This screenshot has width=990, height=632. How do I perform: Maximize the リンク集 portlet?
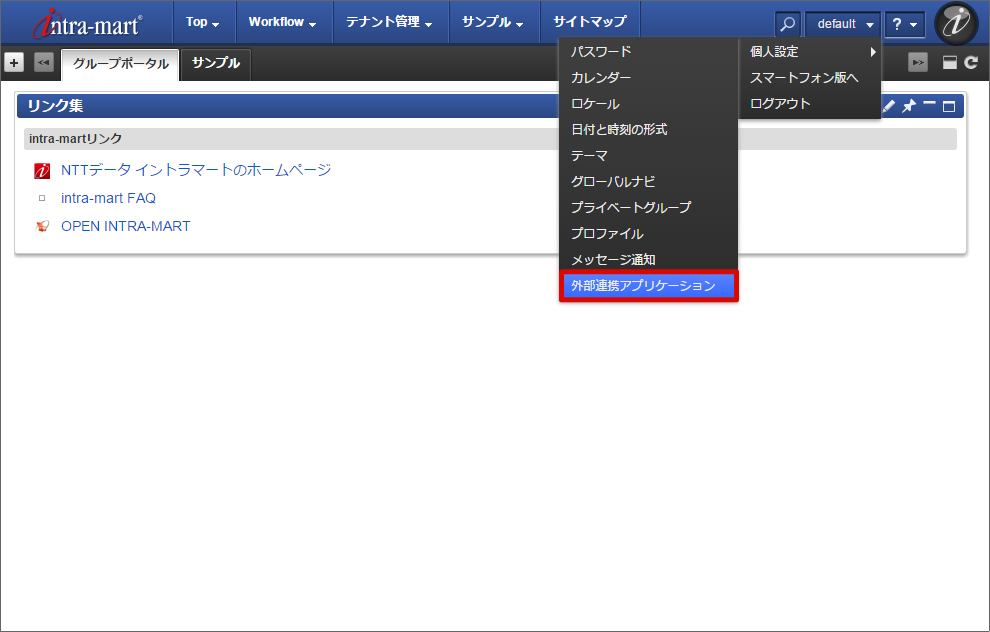point(949,106)
